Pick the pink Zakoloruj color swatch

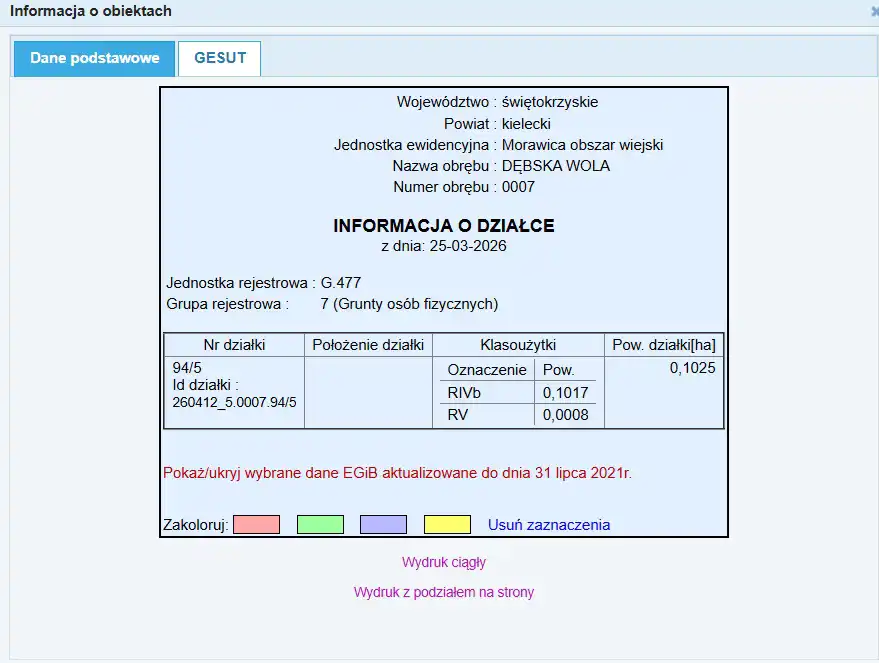[x=256, y=525]
